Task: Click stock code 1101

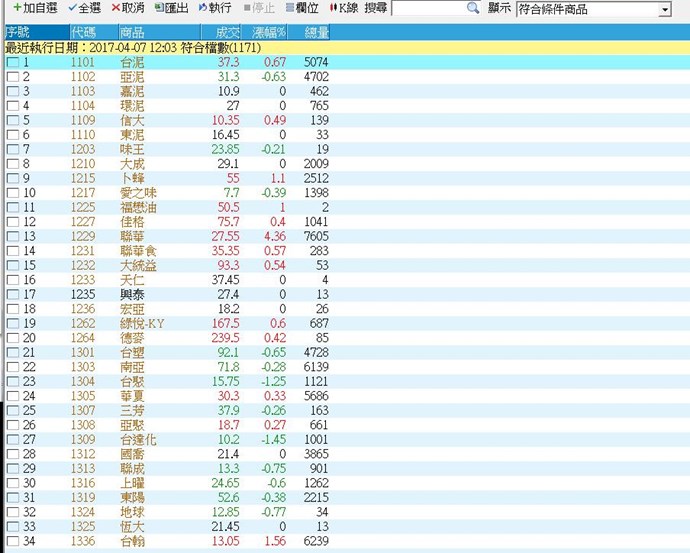Action: [83, 62]
